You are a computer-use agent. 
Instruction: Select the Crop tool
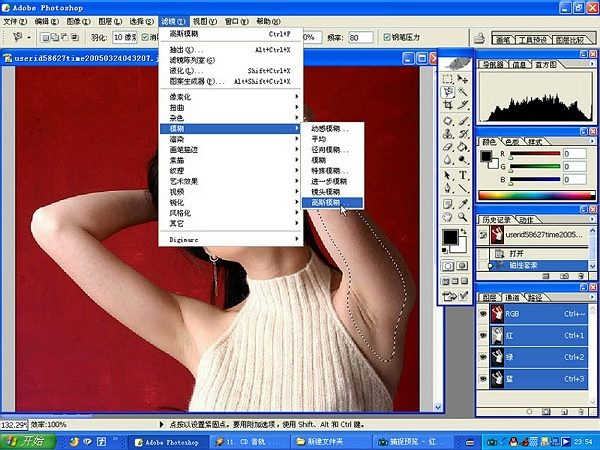coord(448,104)
